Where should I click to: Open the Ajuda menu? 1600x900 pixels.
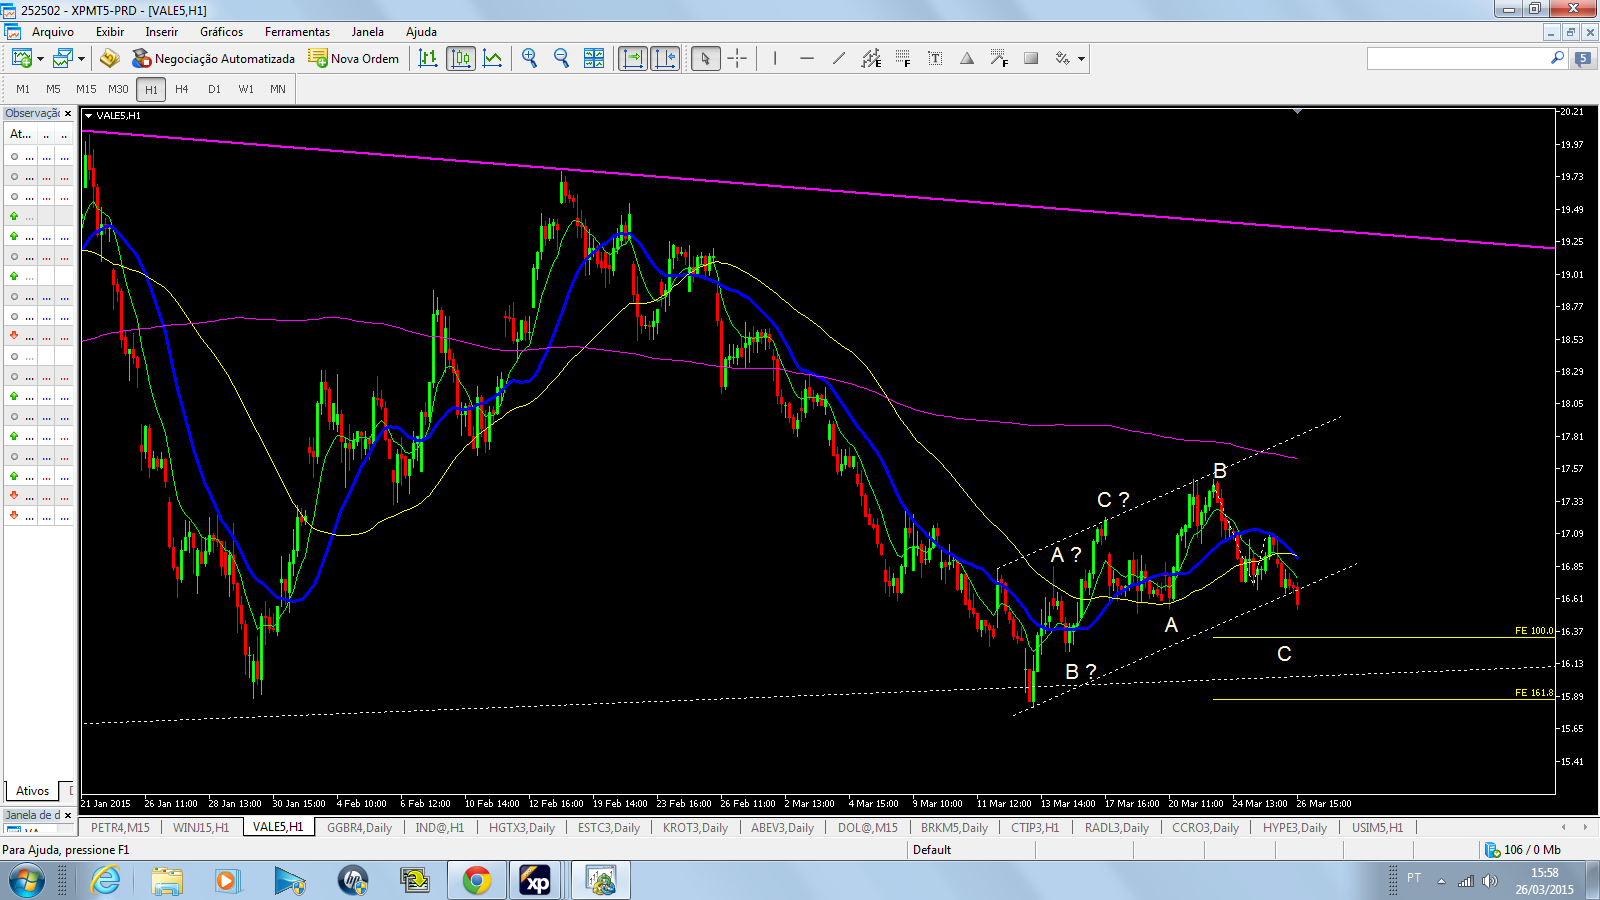(x=421, y=32)
